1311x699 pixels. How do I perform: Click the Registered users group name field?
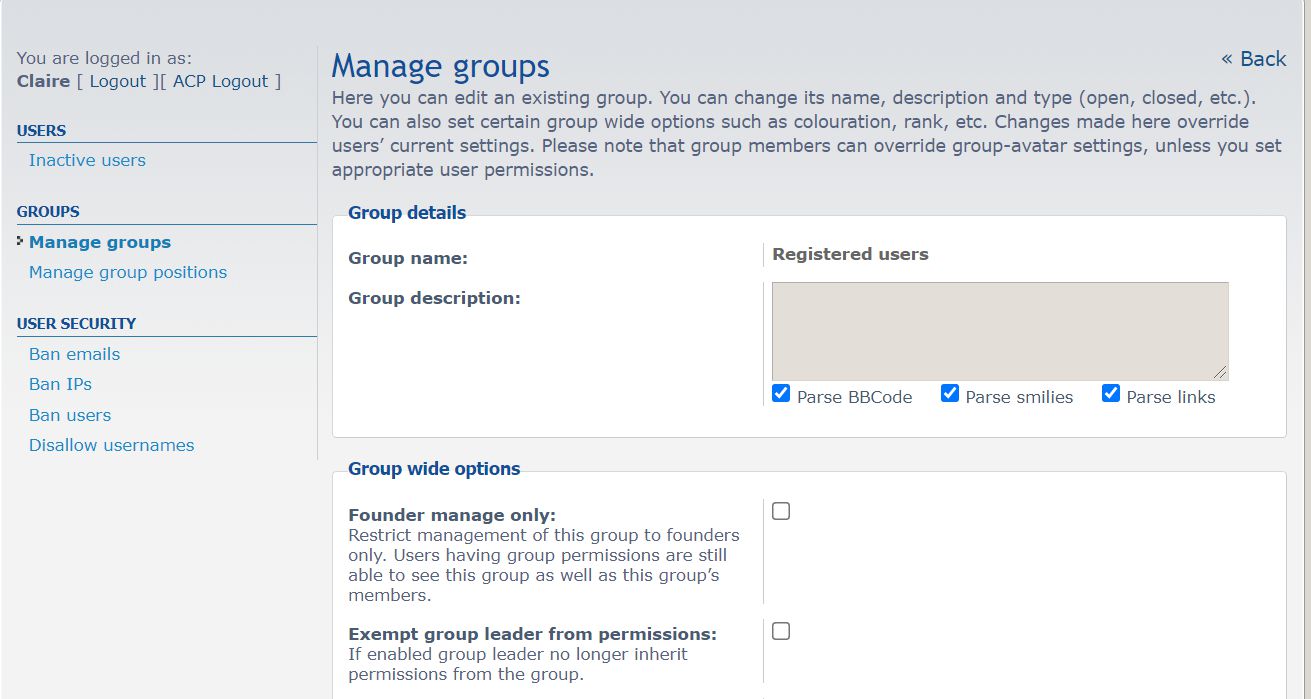click(x=850, y=254)
